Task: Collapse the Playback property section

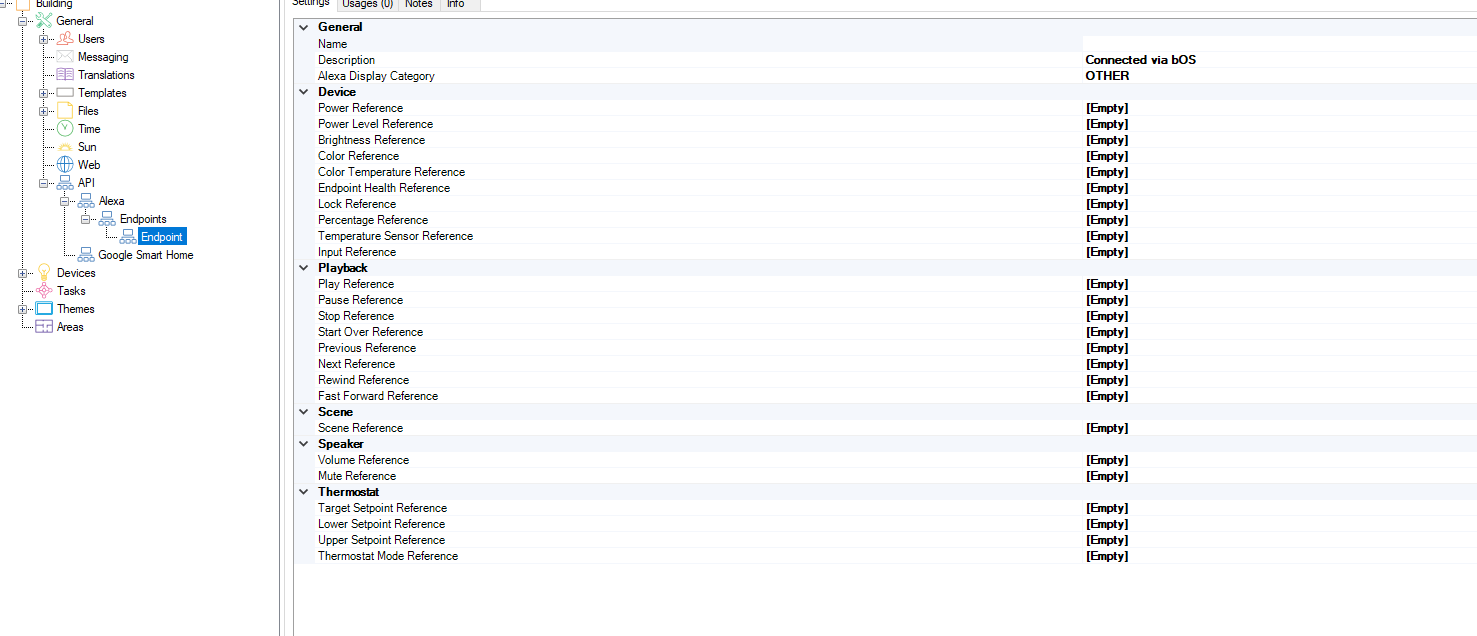Action: 304,268
